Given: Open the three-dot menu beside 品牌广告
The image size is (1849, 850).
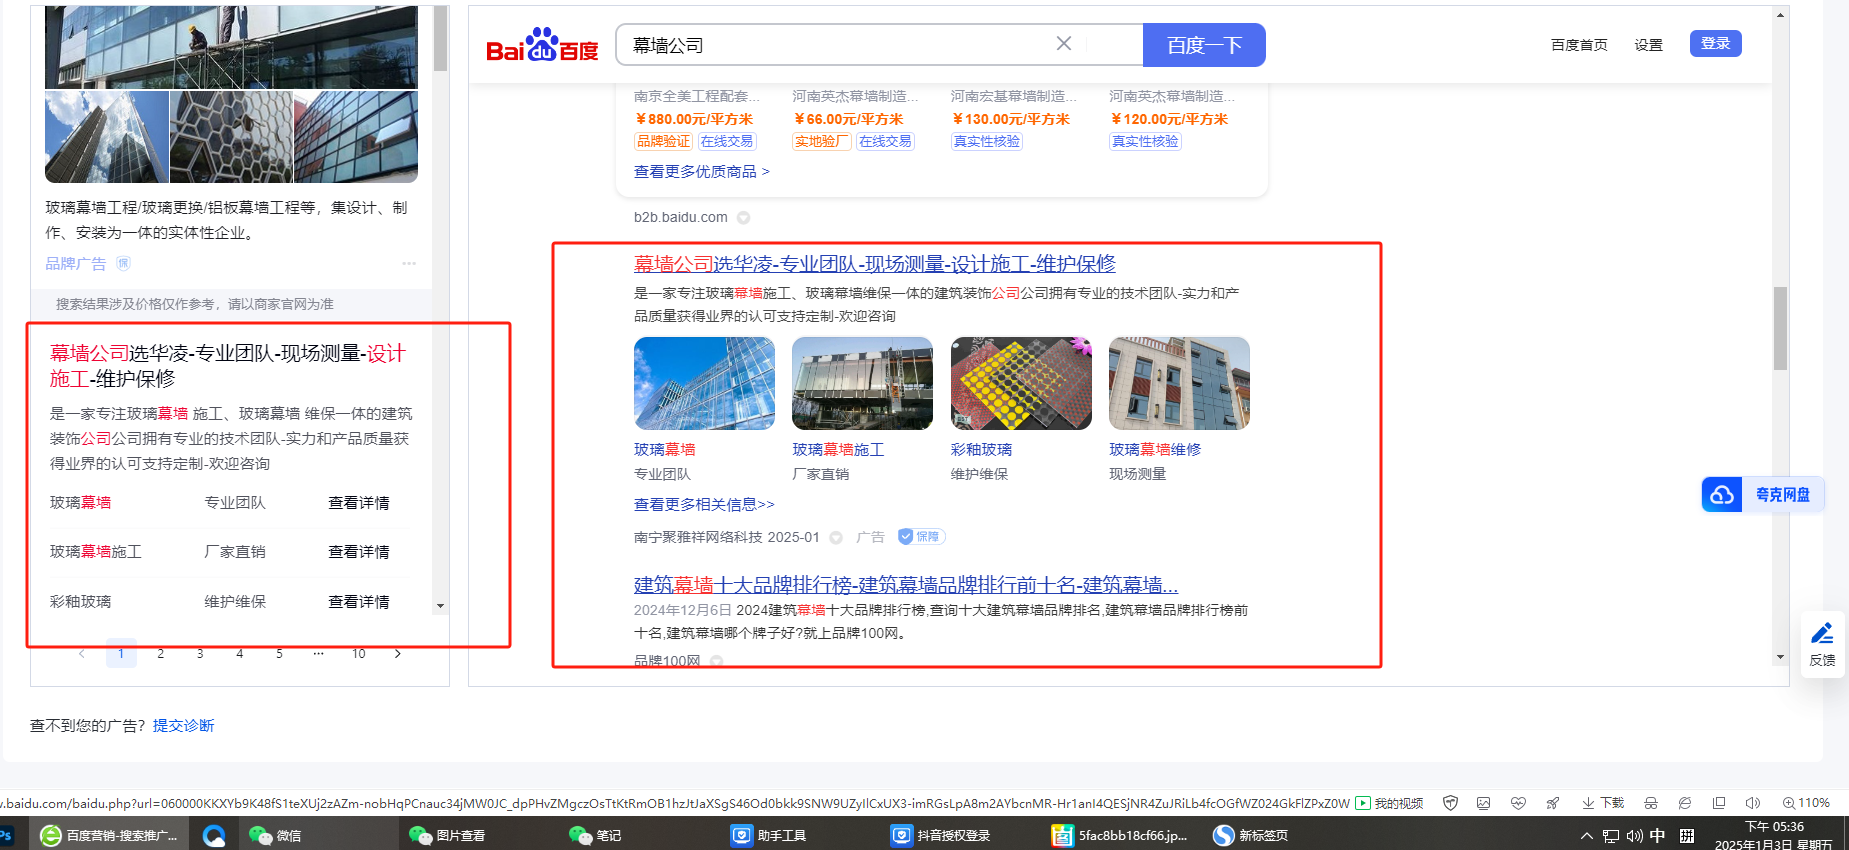Looking at the screenshot, I should 409,264.
